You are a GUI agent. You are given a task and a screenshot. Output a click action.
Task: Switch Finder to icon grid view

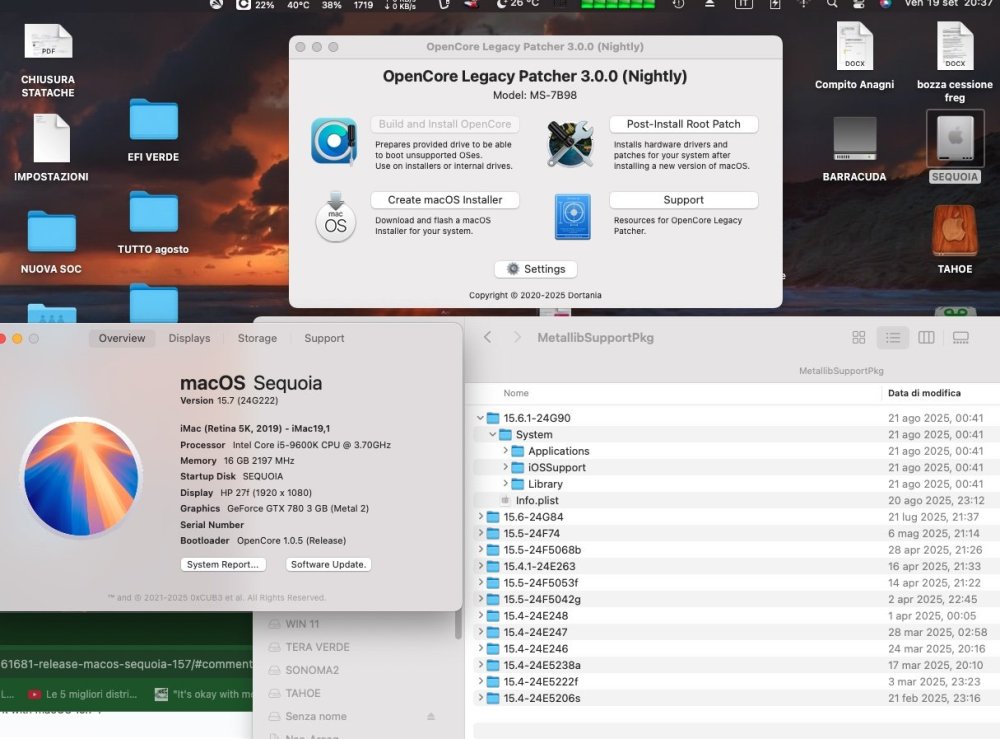pos(859,337)
